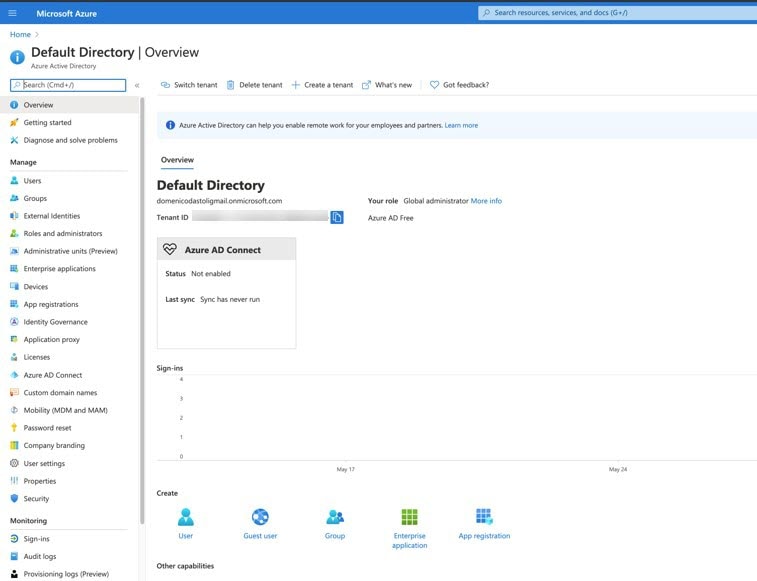Collapse the left navigation pane

(x=137, y=85)
